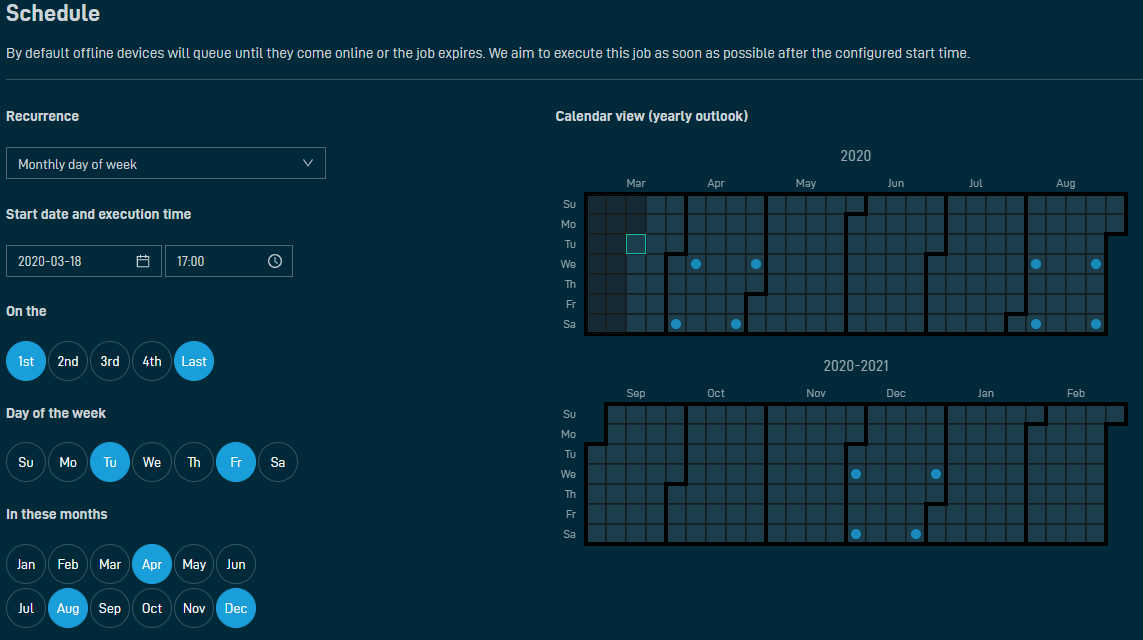The width and height of the screenshot is (1143, 640).
Task: Select the 4th occurrence option
Action: pyautogui.click(x=152, y=361)
